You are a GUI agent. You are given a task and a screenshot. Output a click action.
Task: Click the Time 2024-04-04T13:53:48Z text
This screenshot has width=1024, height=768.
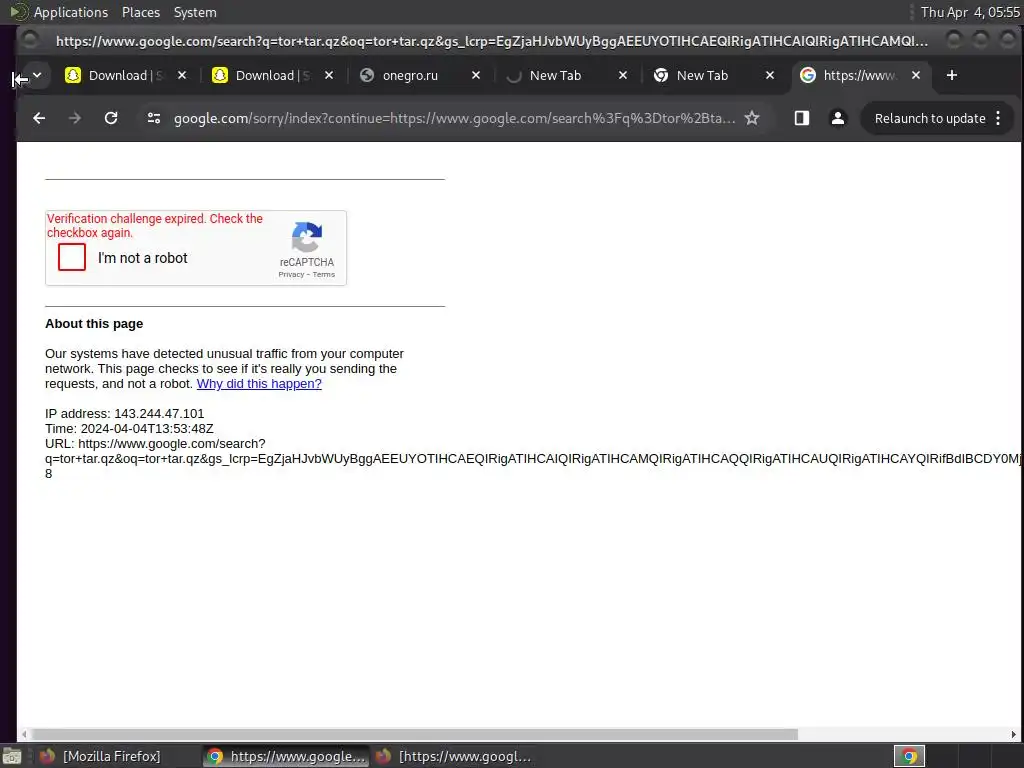click(129, 428)
